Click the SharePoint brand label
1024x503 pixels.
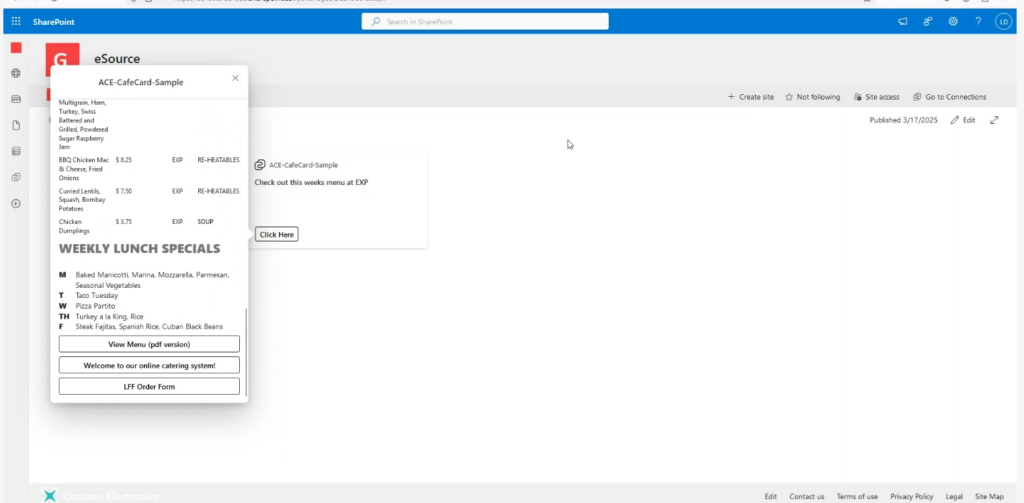[54, 22]
